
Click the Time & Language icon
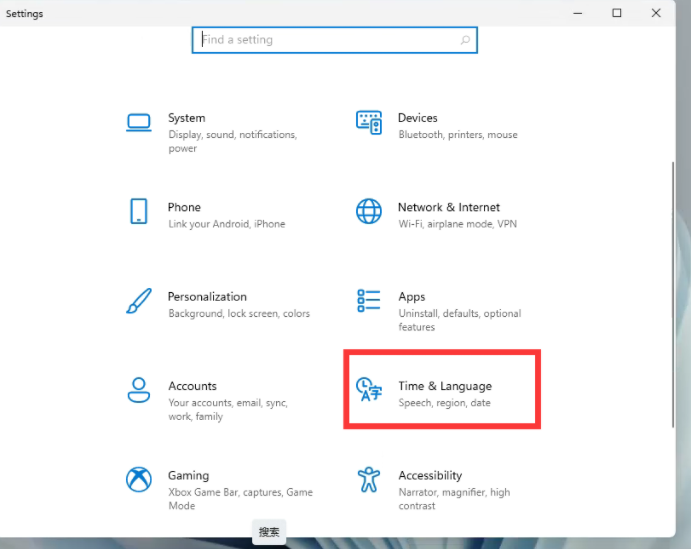point(369,390)
